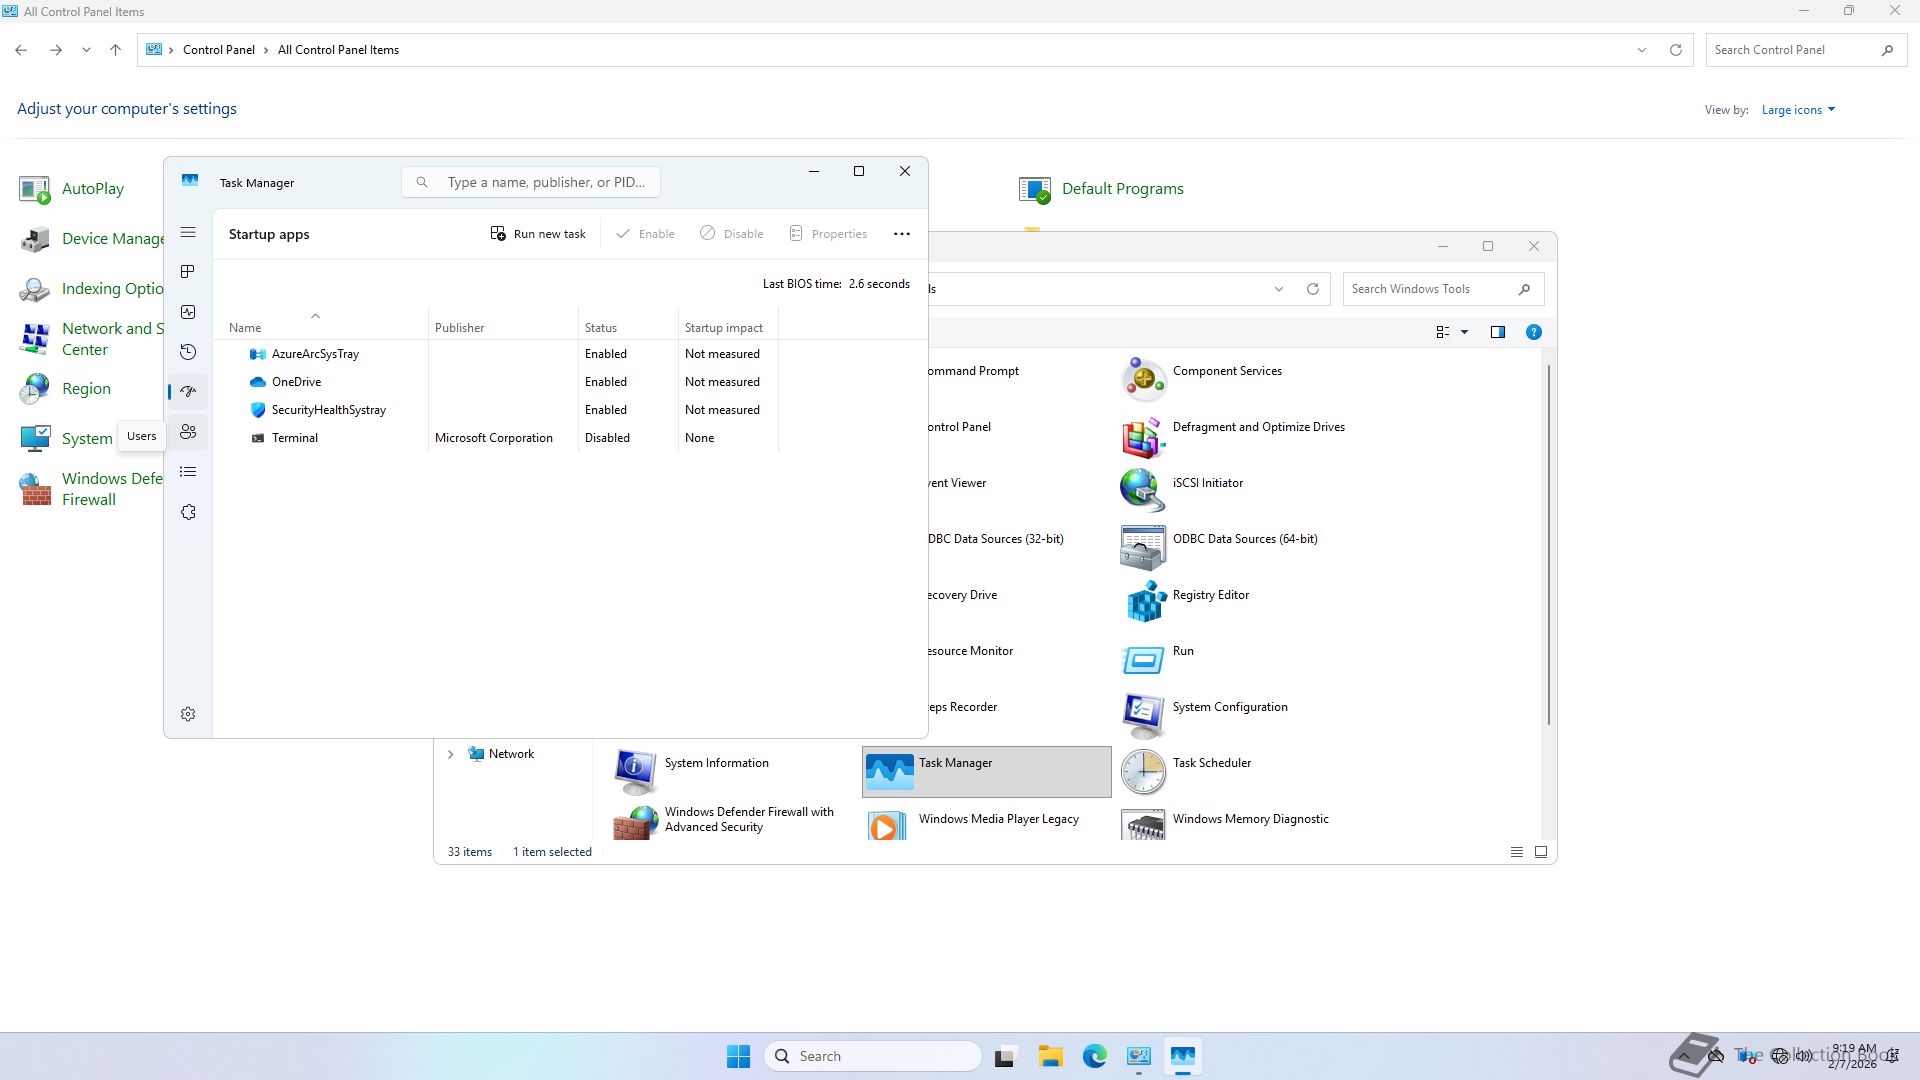Viewport: 1920px width, 1080px height.
Task: Toggle the Task Manager hamburger navigation menu
Action: coord(187,233)
